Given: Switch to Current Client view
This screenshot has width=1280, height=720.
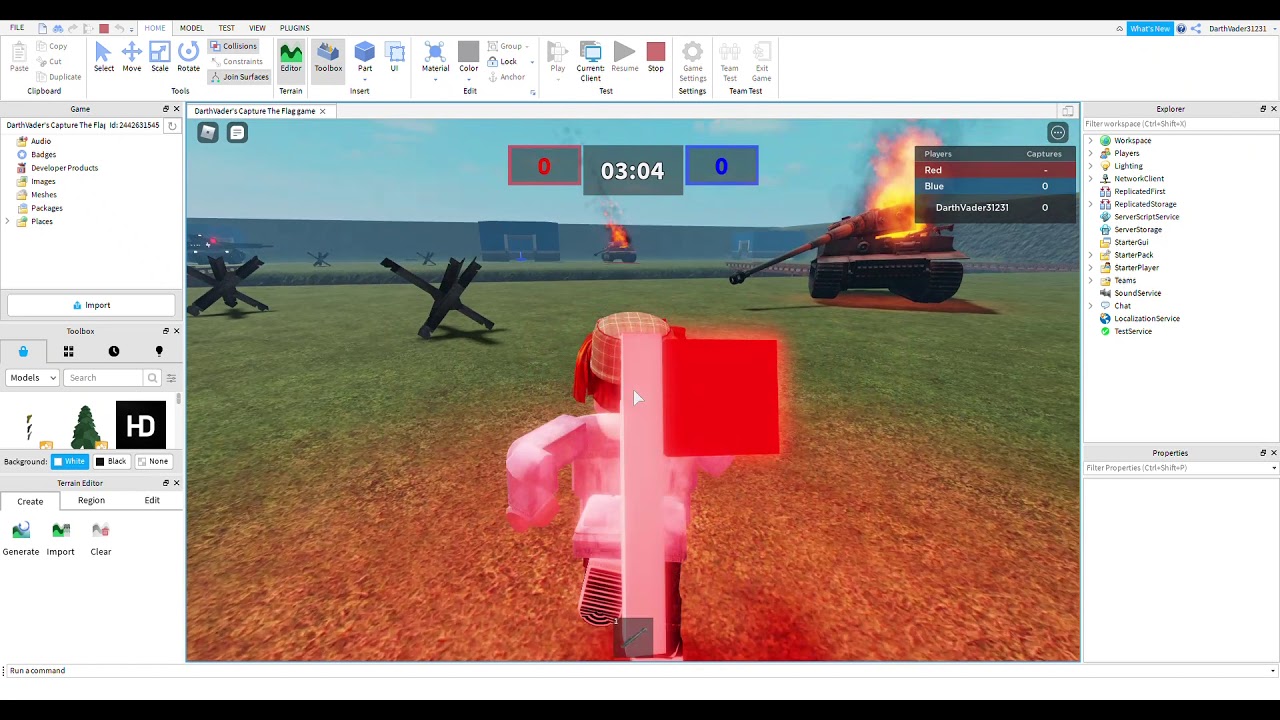Looking at the screenshot, I should (590, 61).
